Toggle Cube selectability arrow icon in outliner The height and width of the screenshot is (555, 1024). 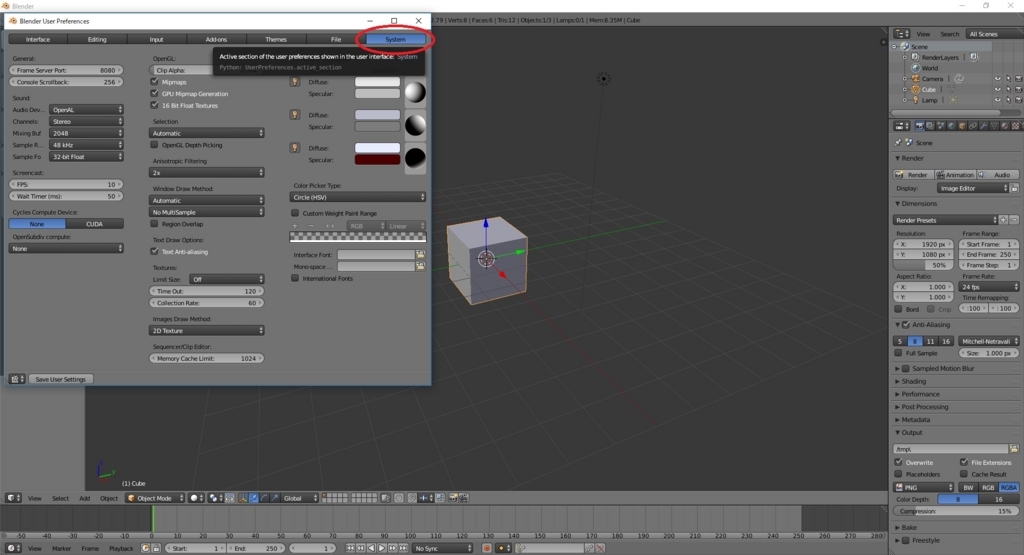click(1008, 89)
